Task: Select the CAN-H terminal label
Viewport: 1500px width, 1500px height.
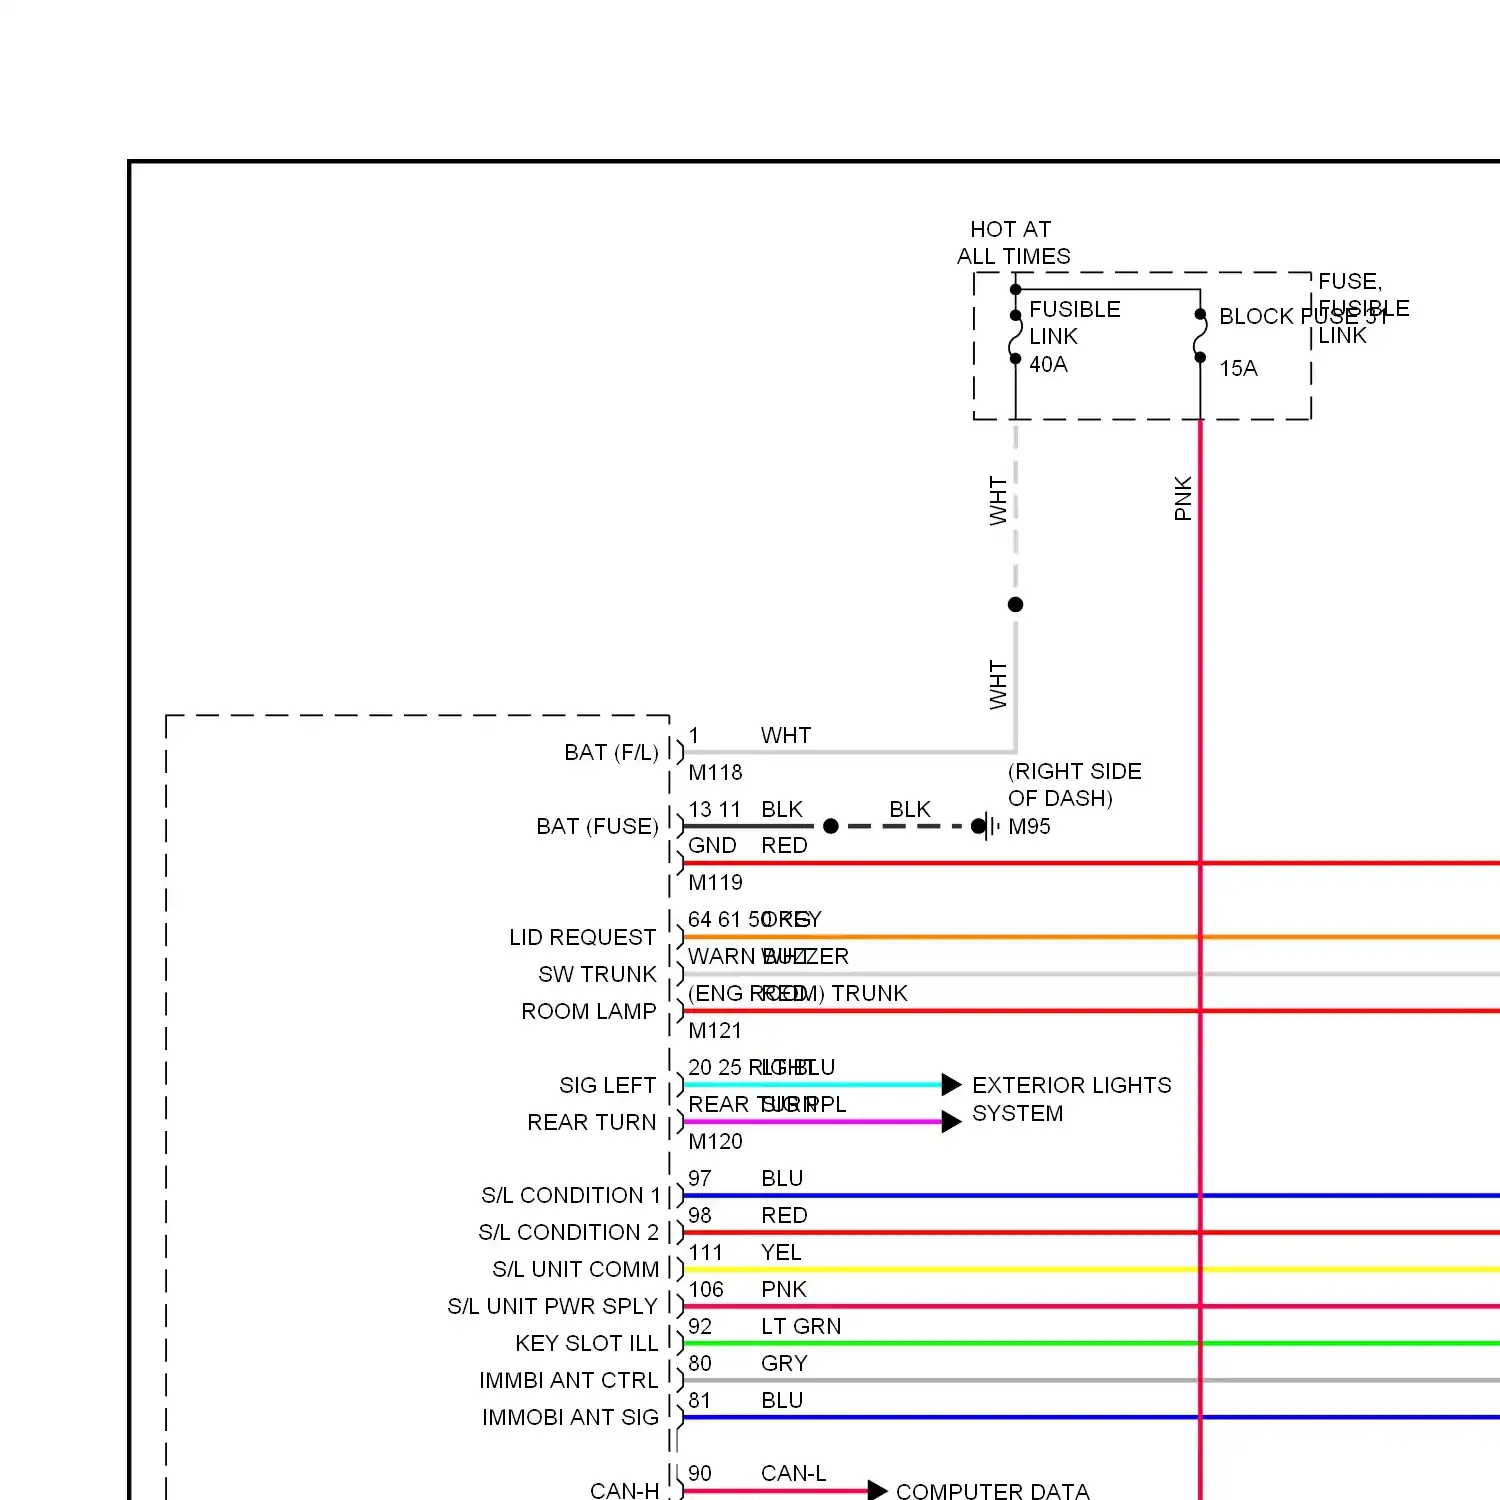Action: [624, 1490]
